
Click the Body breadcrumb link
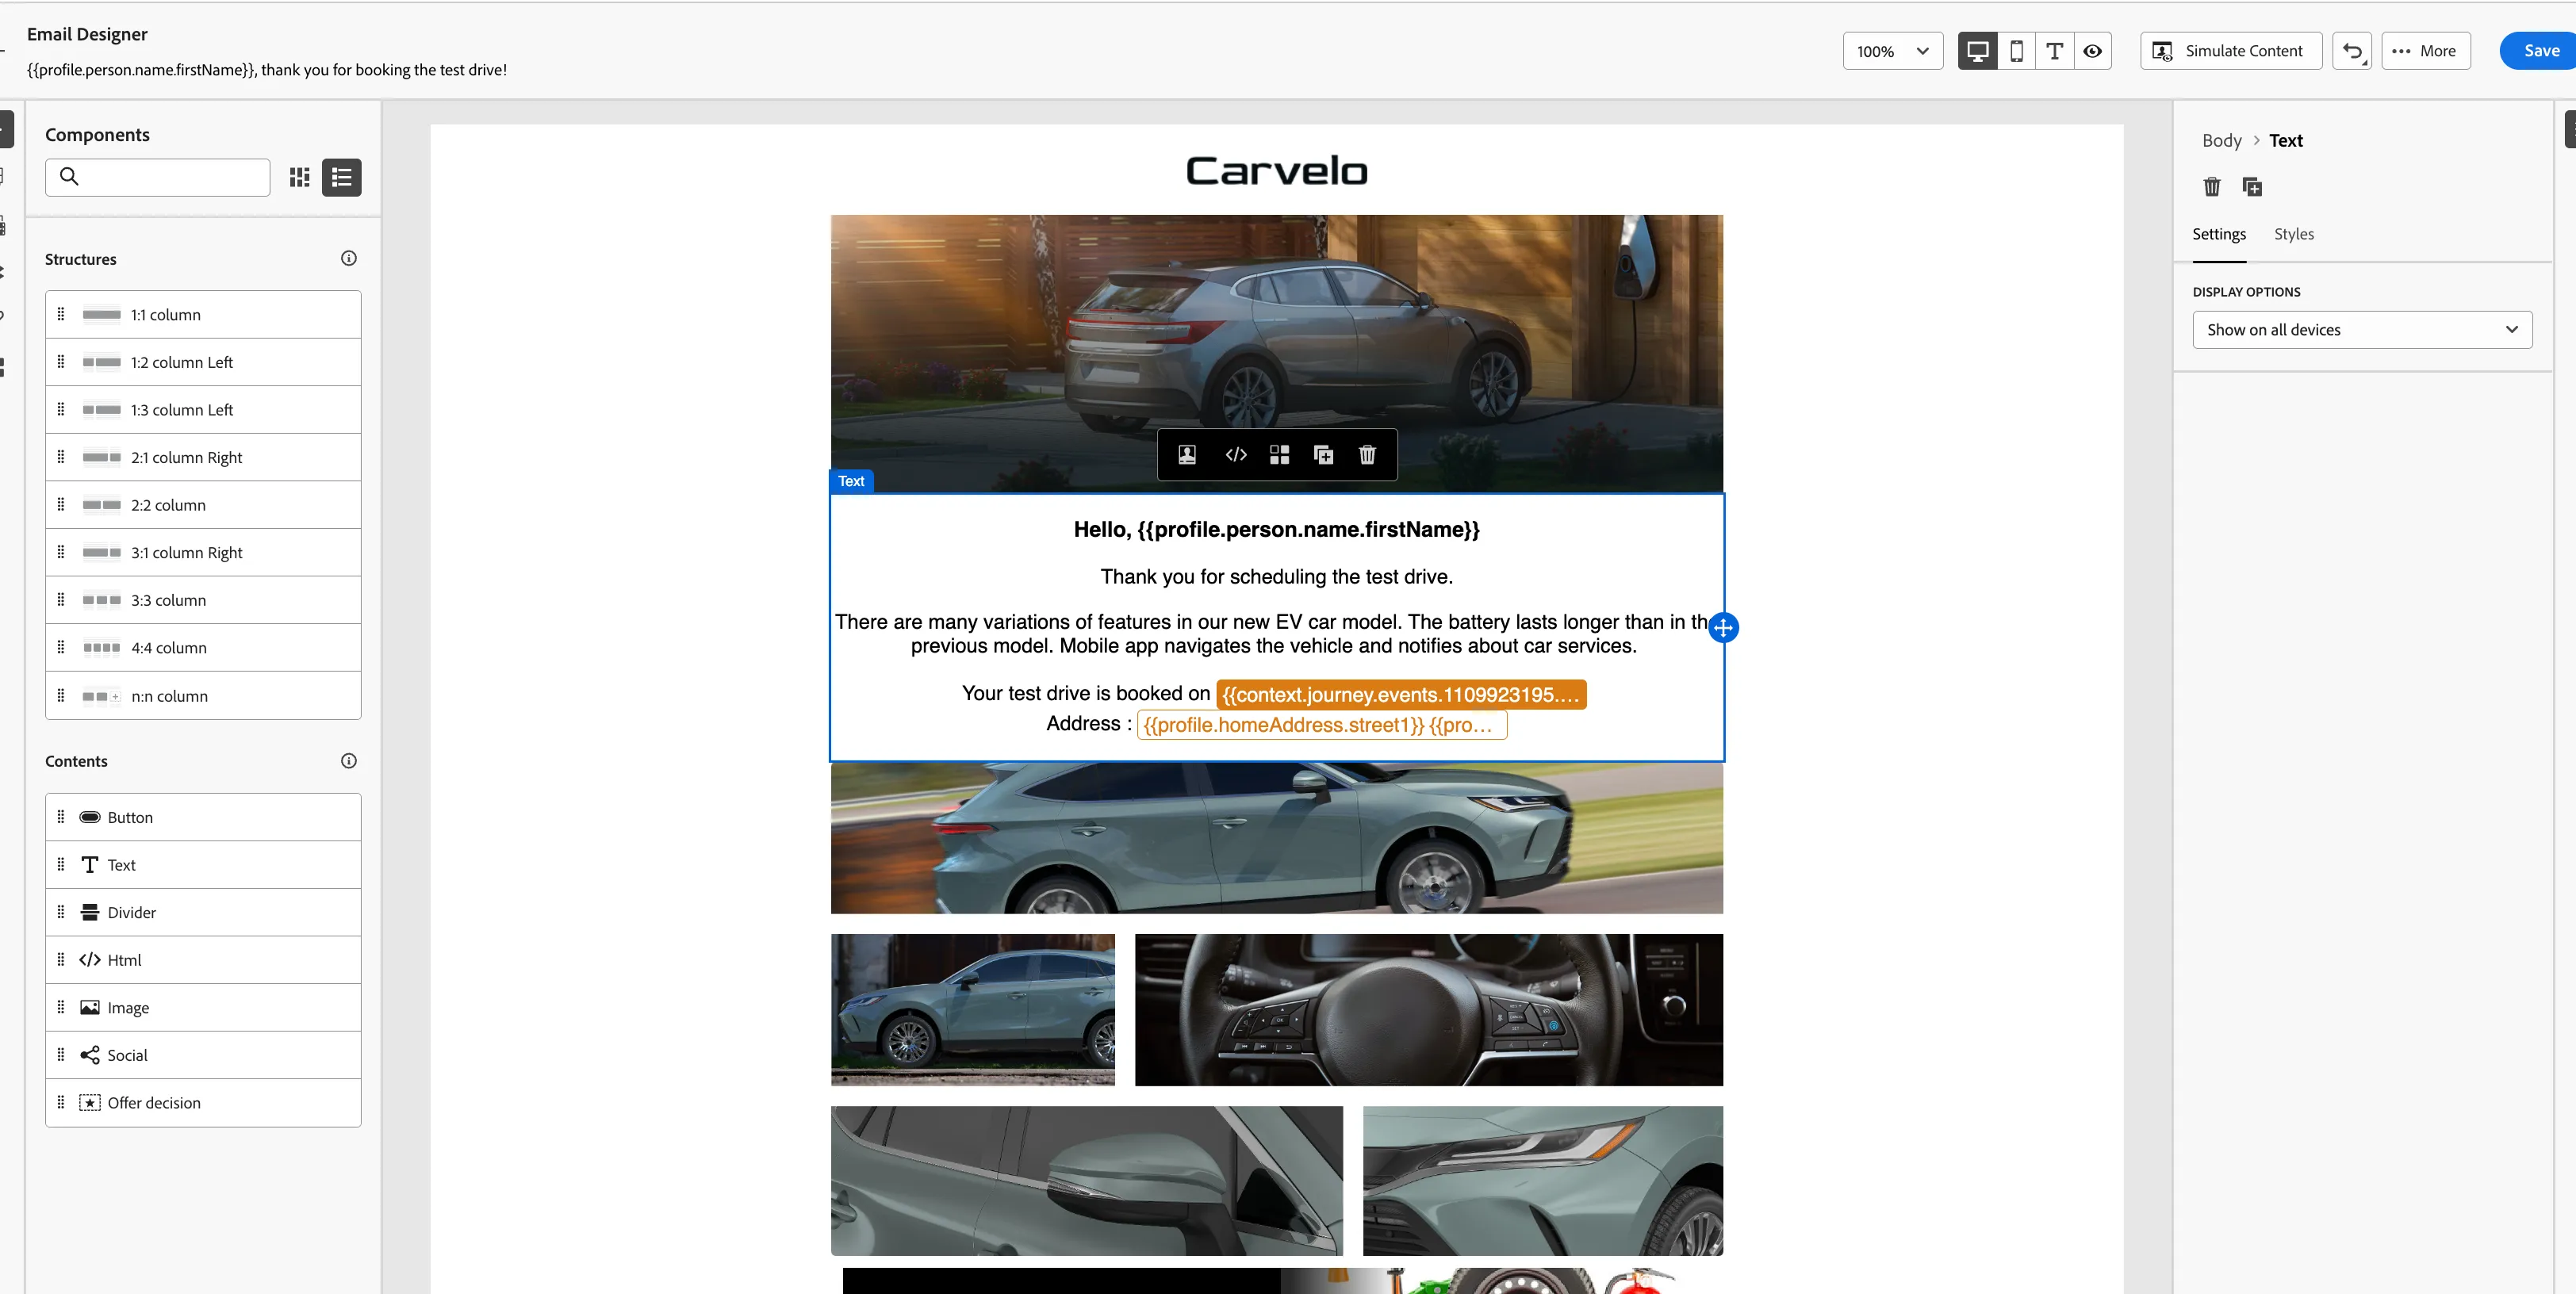coord(2221,141)
